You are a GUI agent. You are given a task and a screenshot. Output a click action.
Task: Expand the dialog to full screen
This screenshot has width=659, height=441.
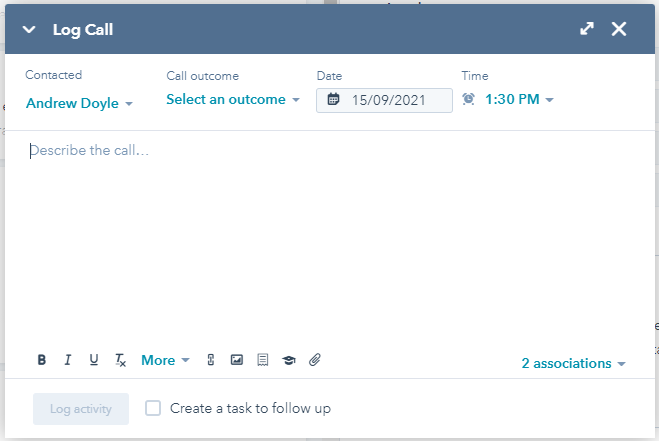point(587,29)
